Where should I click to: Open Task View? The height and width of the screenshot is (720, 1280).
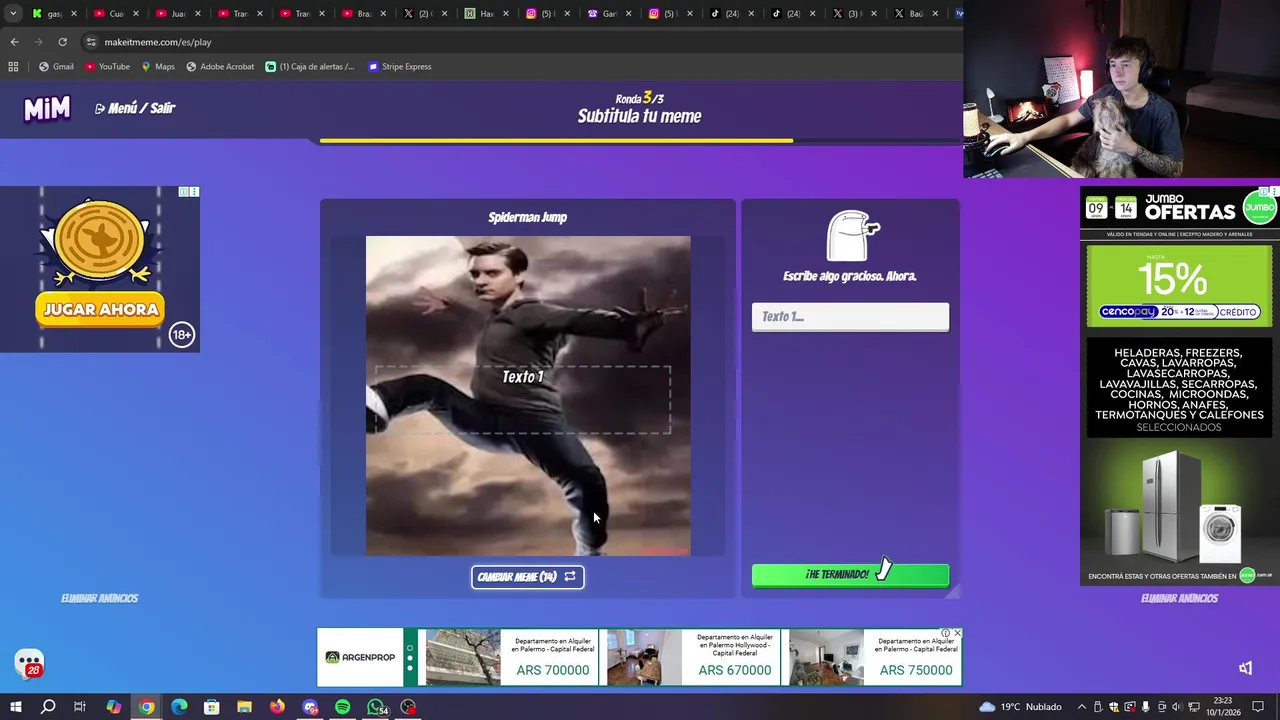80,707
